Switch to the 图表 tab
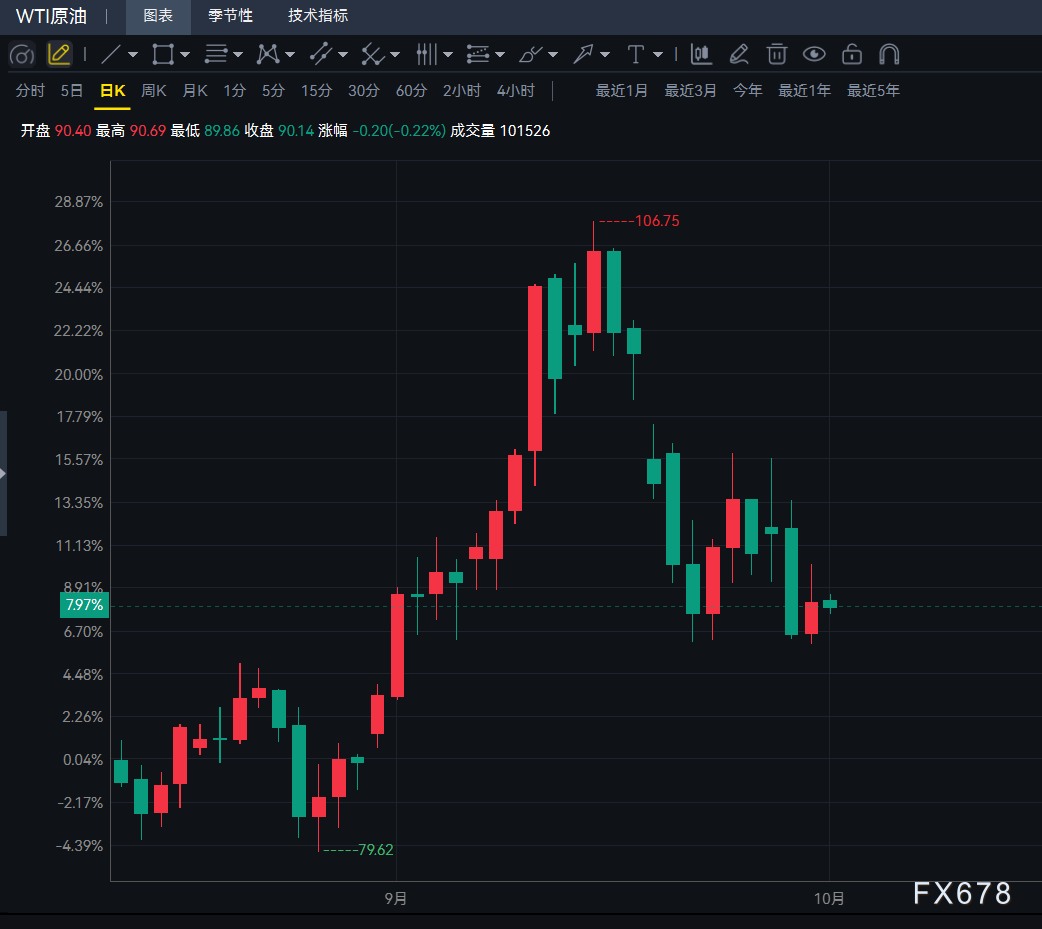The width and height of the screenshot is (1042, 929). coord(158,16)
